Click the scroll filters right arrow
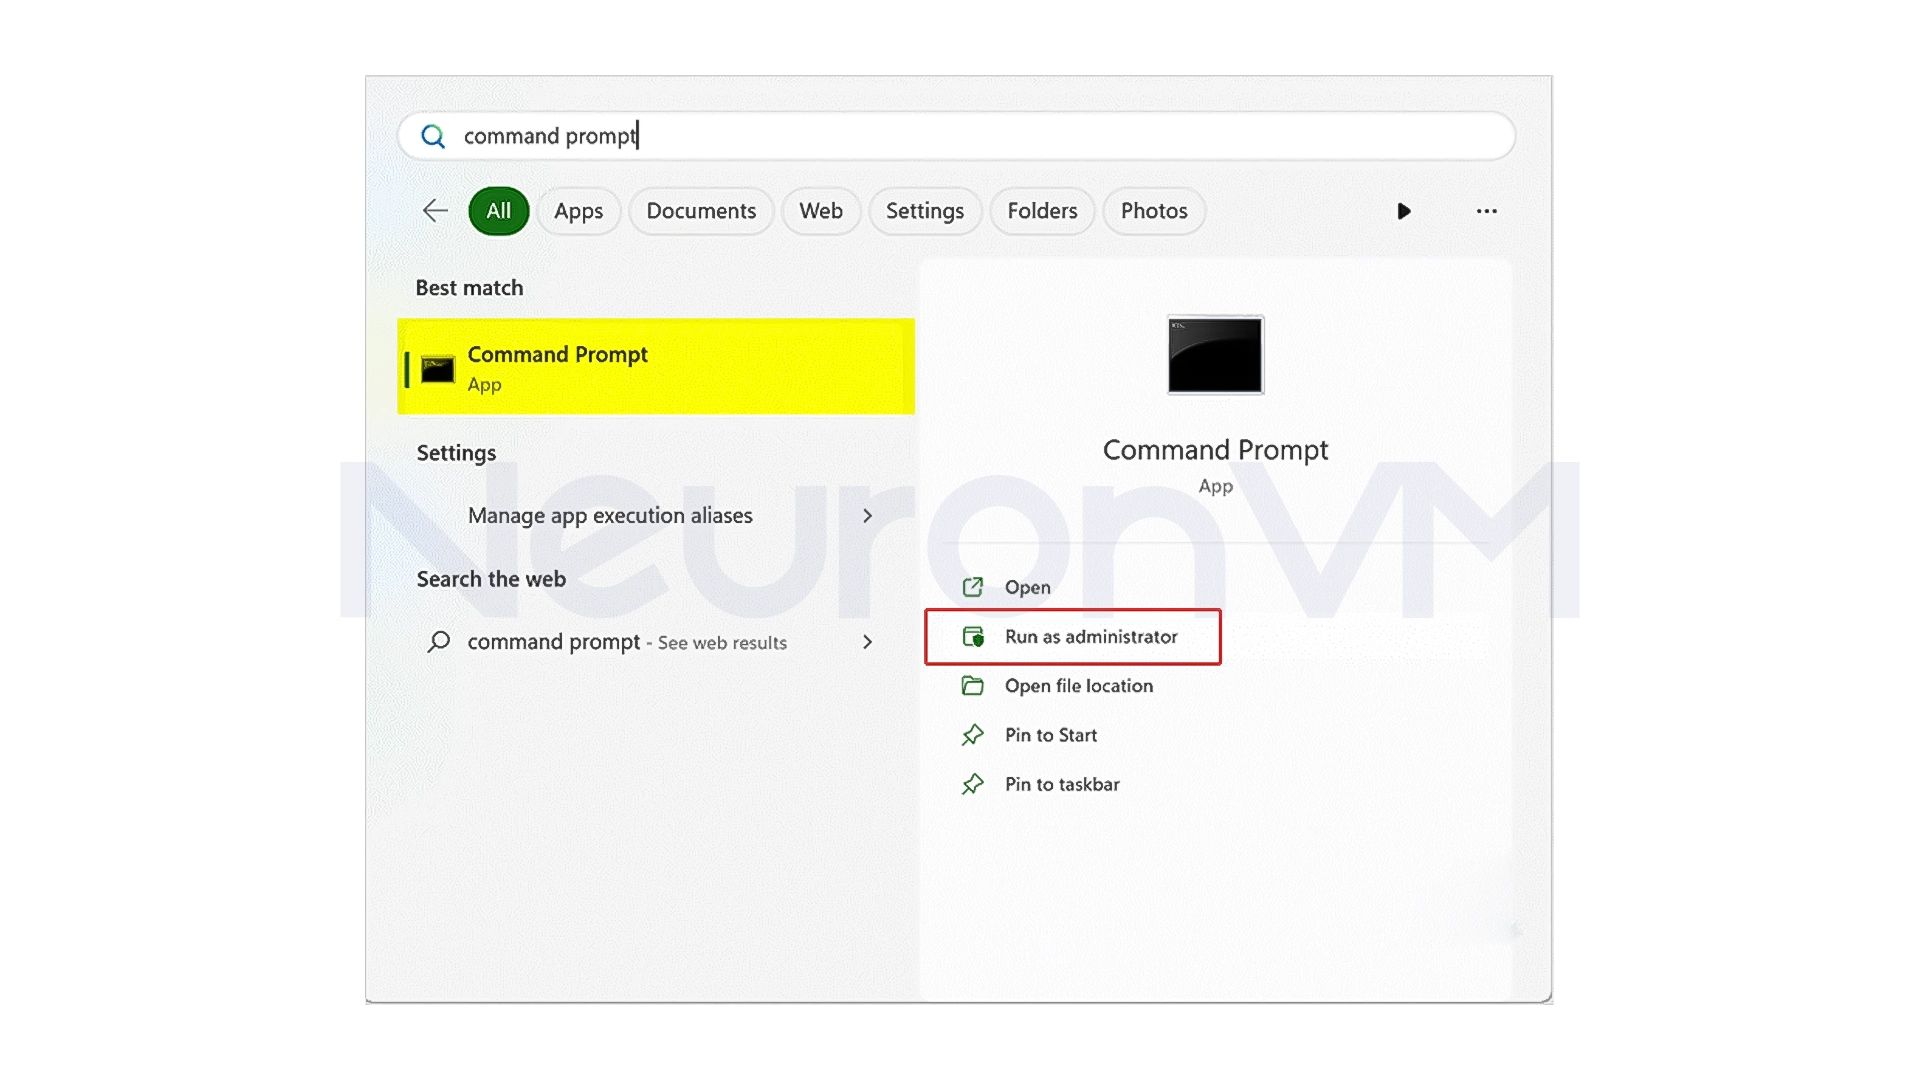 click(1403, 211)
